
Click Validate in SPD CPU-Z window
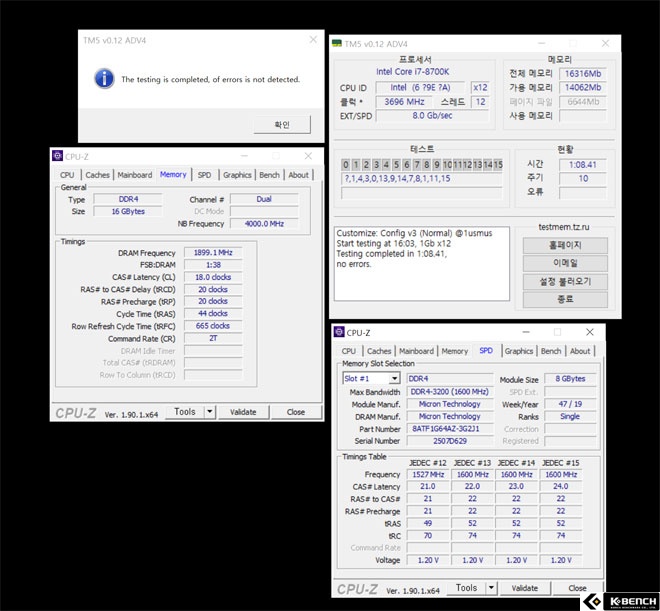[524, 588]
